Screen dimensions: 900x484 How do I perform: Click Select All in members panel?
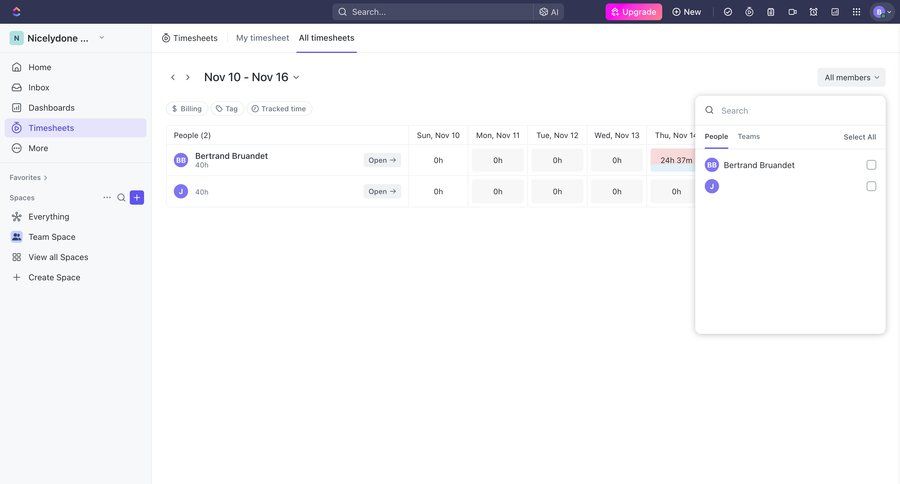(859, 137)
